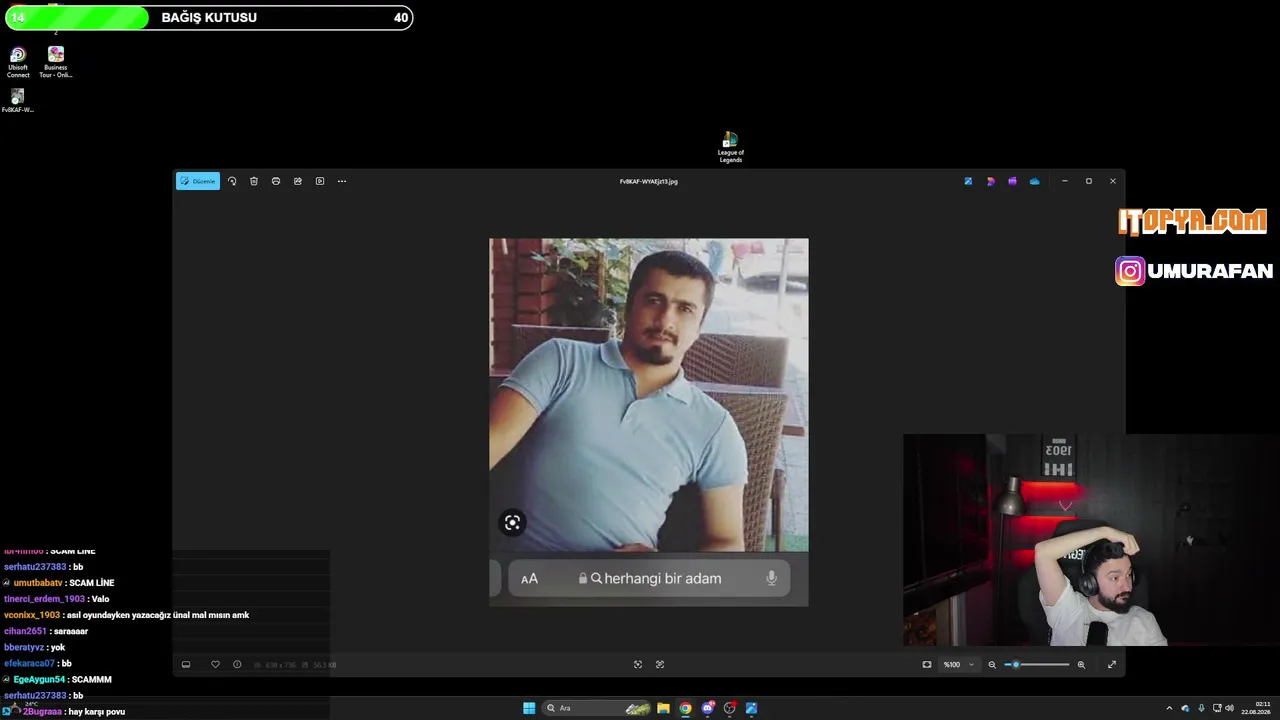Share the photo from the toolbar
The height and width of the screenshot is (720, 1280).
click(x=298, y=181)
